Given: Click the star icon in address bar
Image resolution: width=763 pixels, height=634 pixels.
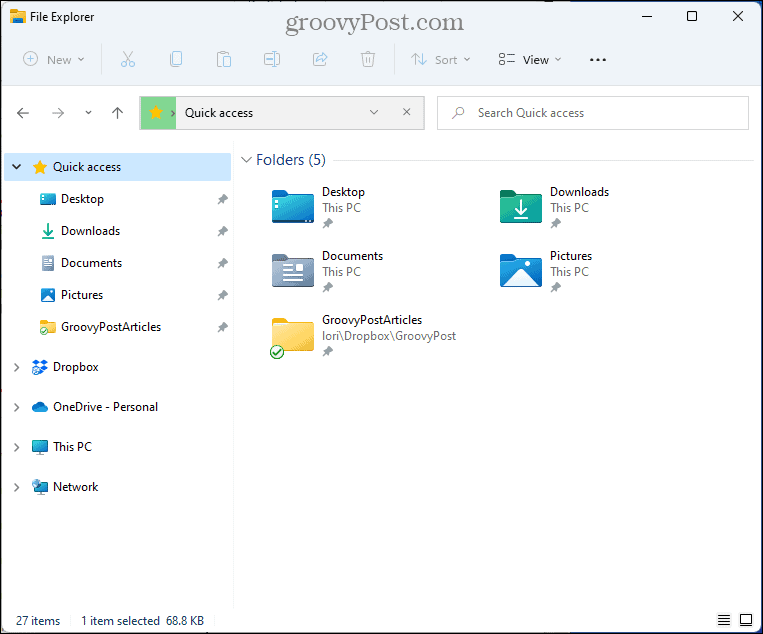Looking at the screenshot, I should (156, 113).
